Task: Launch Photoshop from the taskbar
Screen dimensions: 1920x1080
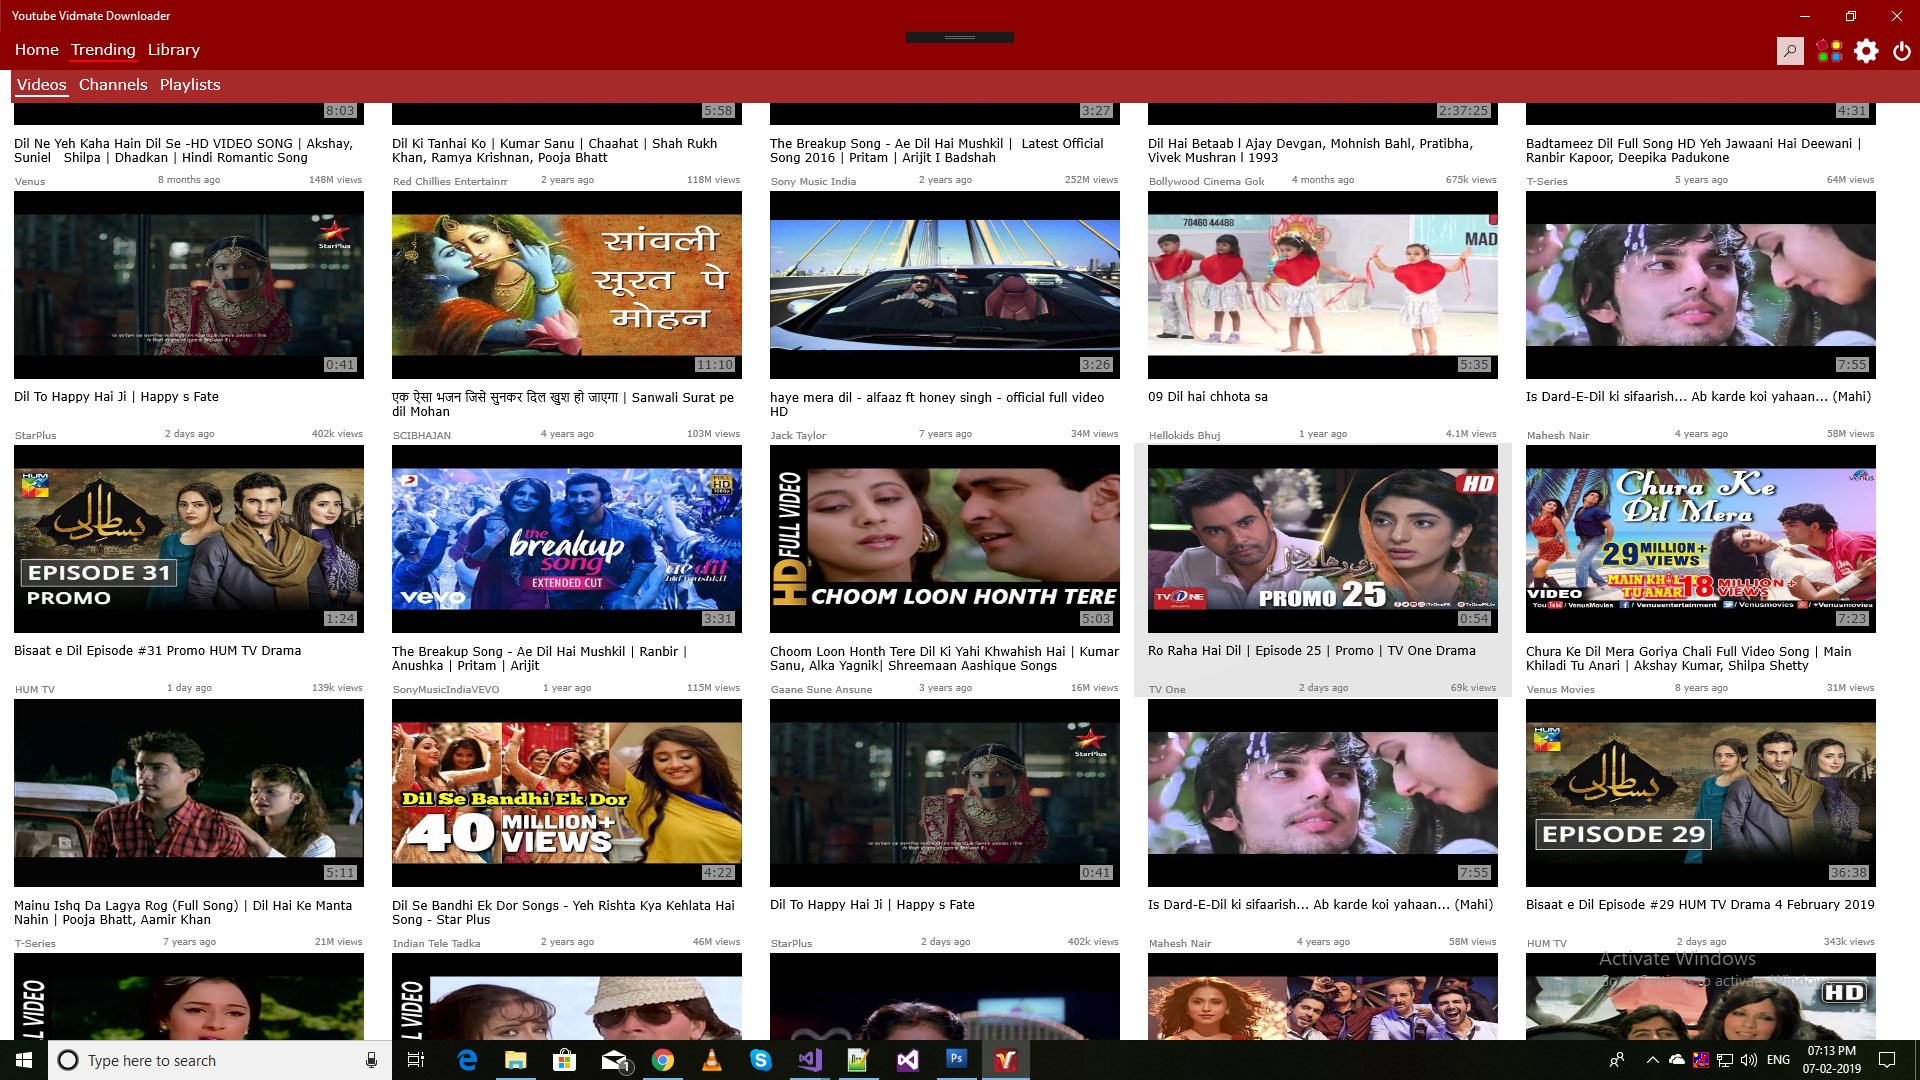Action: pos(956,1059)
